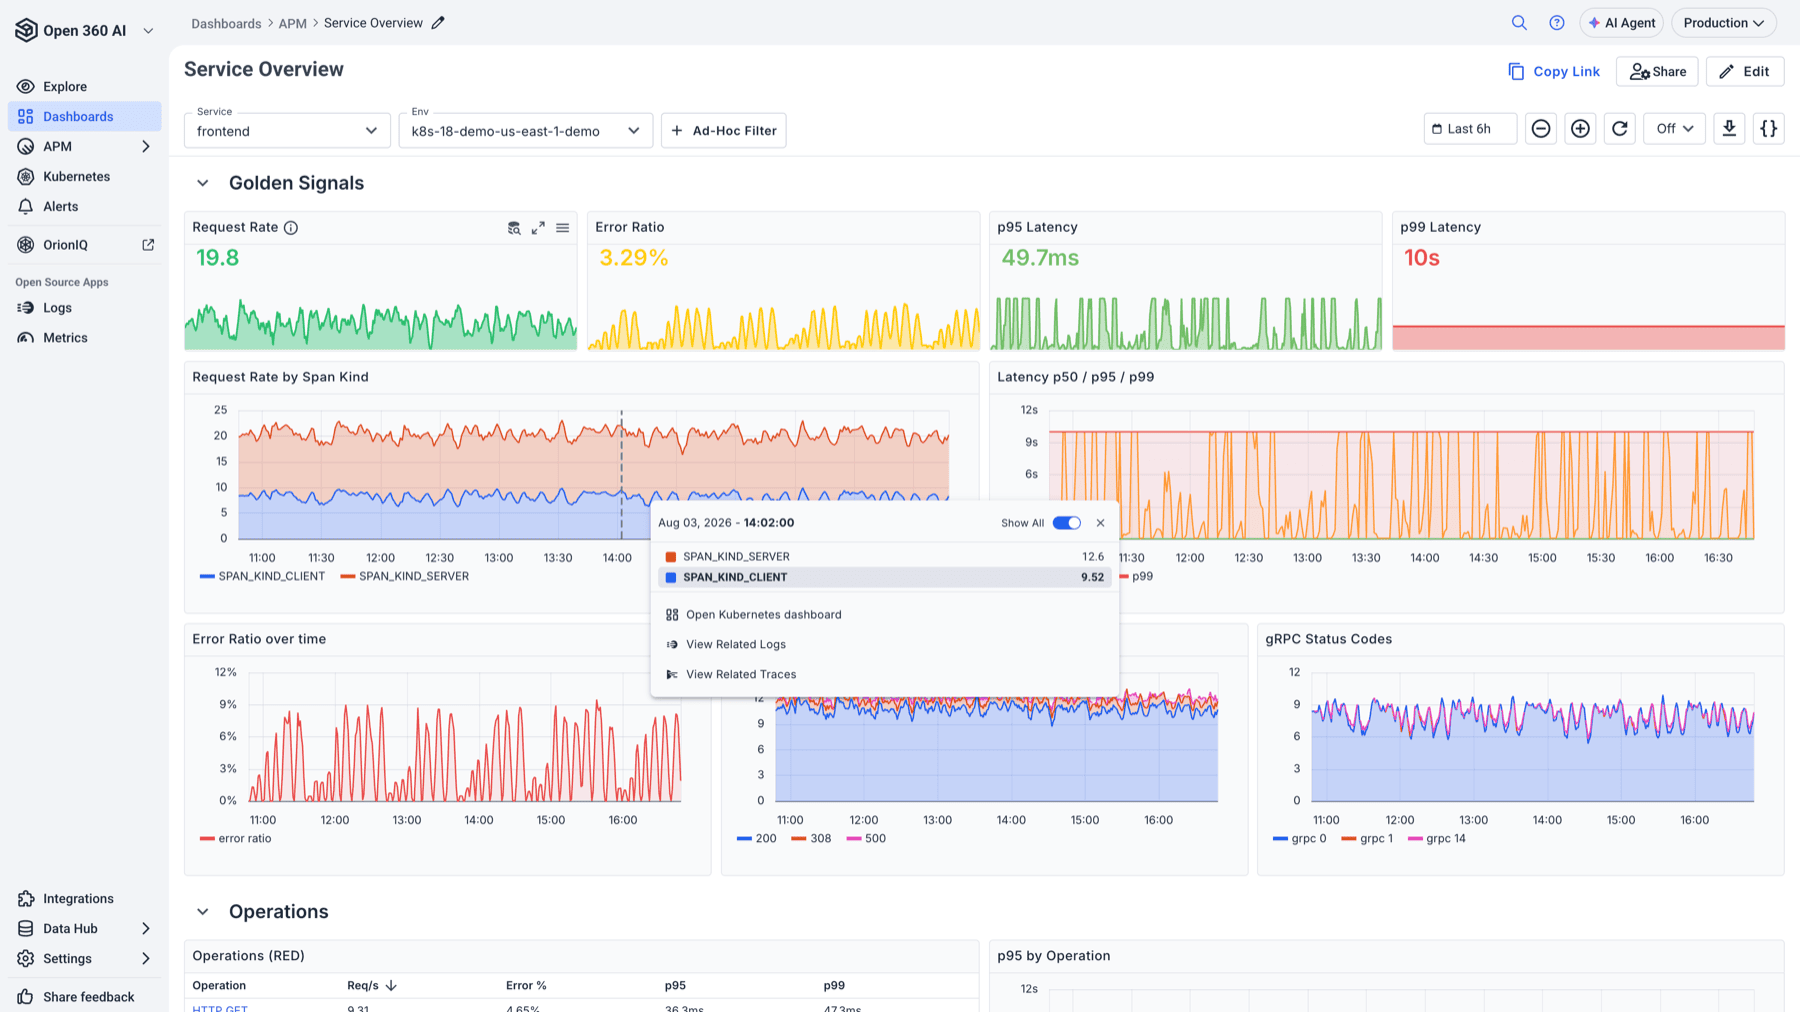The width and height of the screenshot is (1800, 1012).
Task: Open external link icon next to OrionIQ
Action: (x=148, y=245)
